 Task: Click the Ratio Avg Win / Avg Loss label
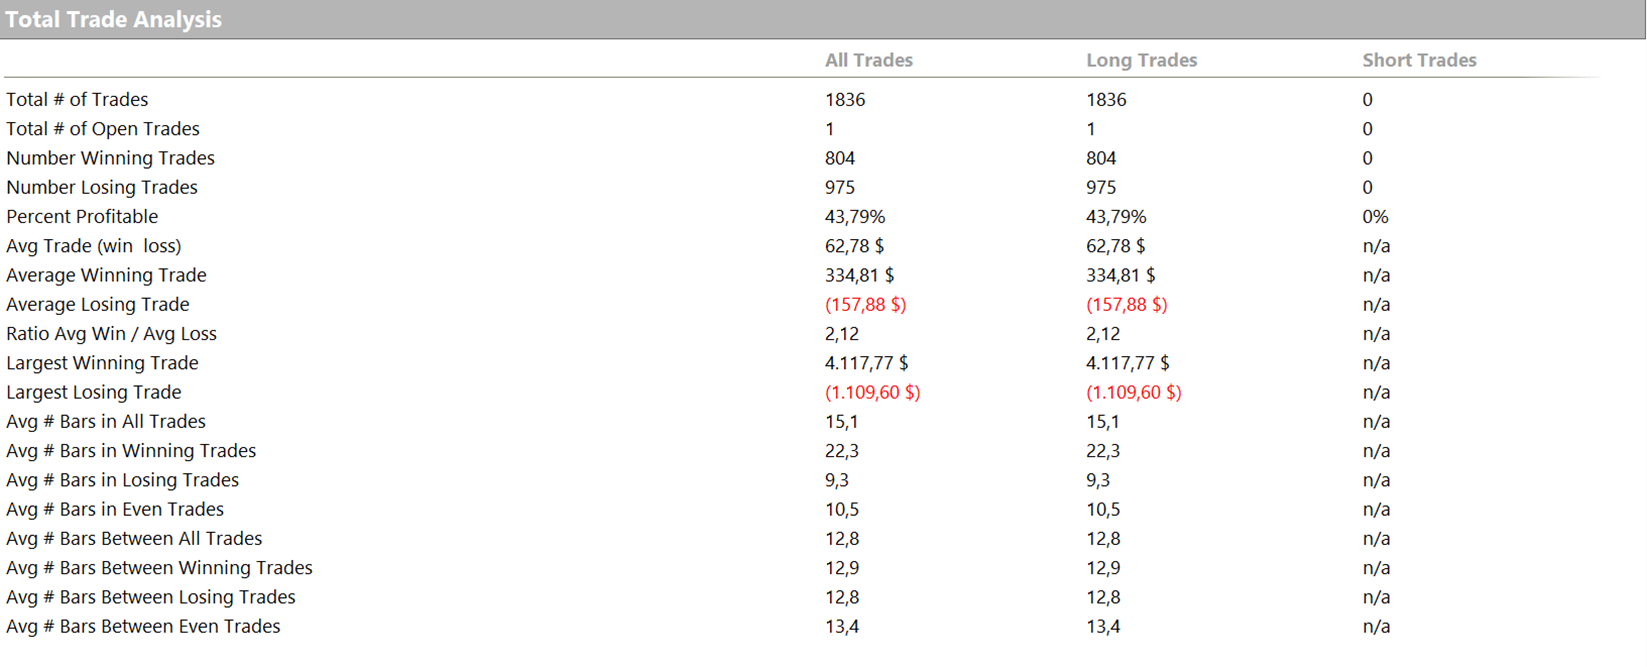(111, 334)
